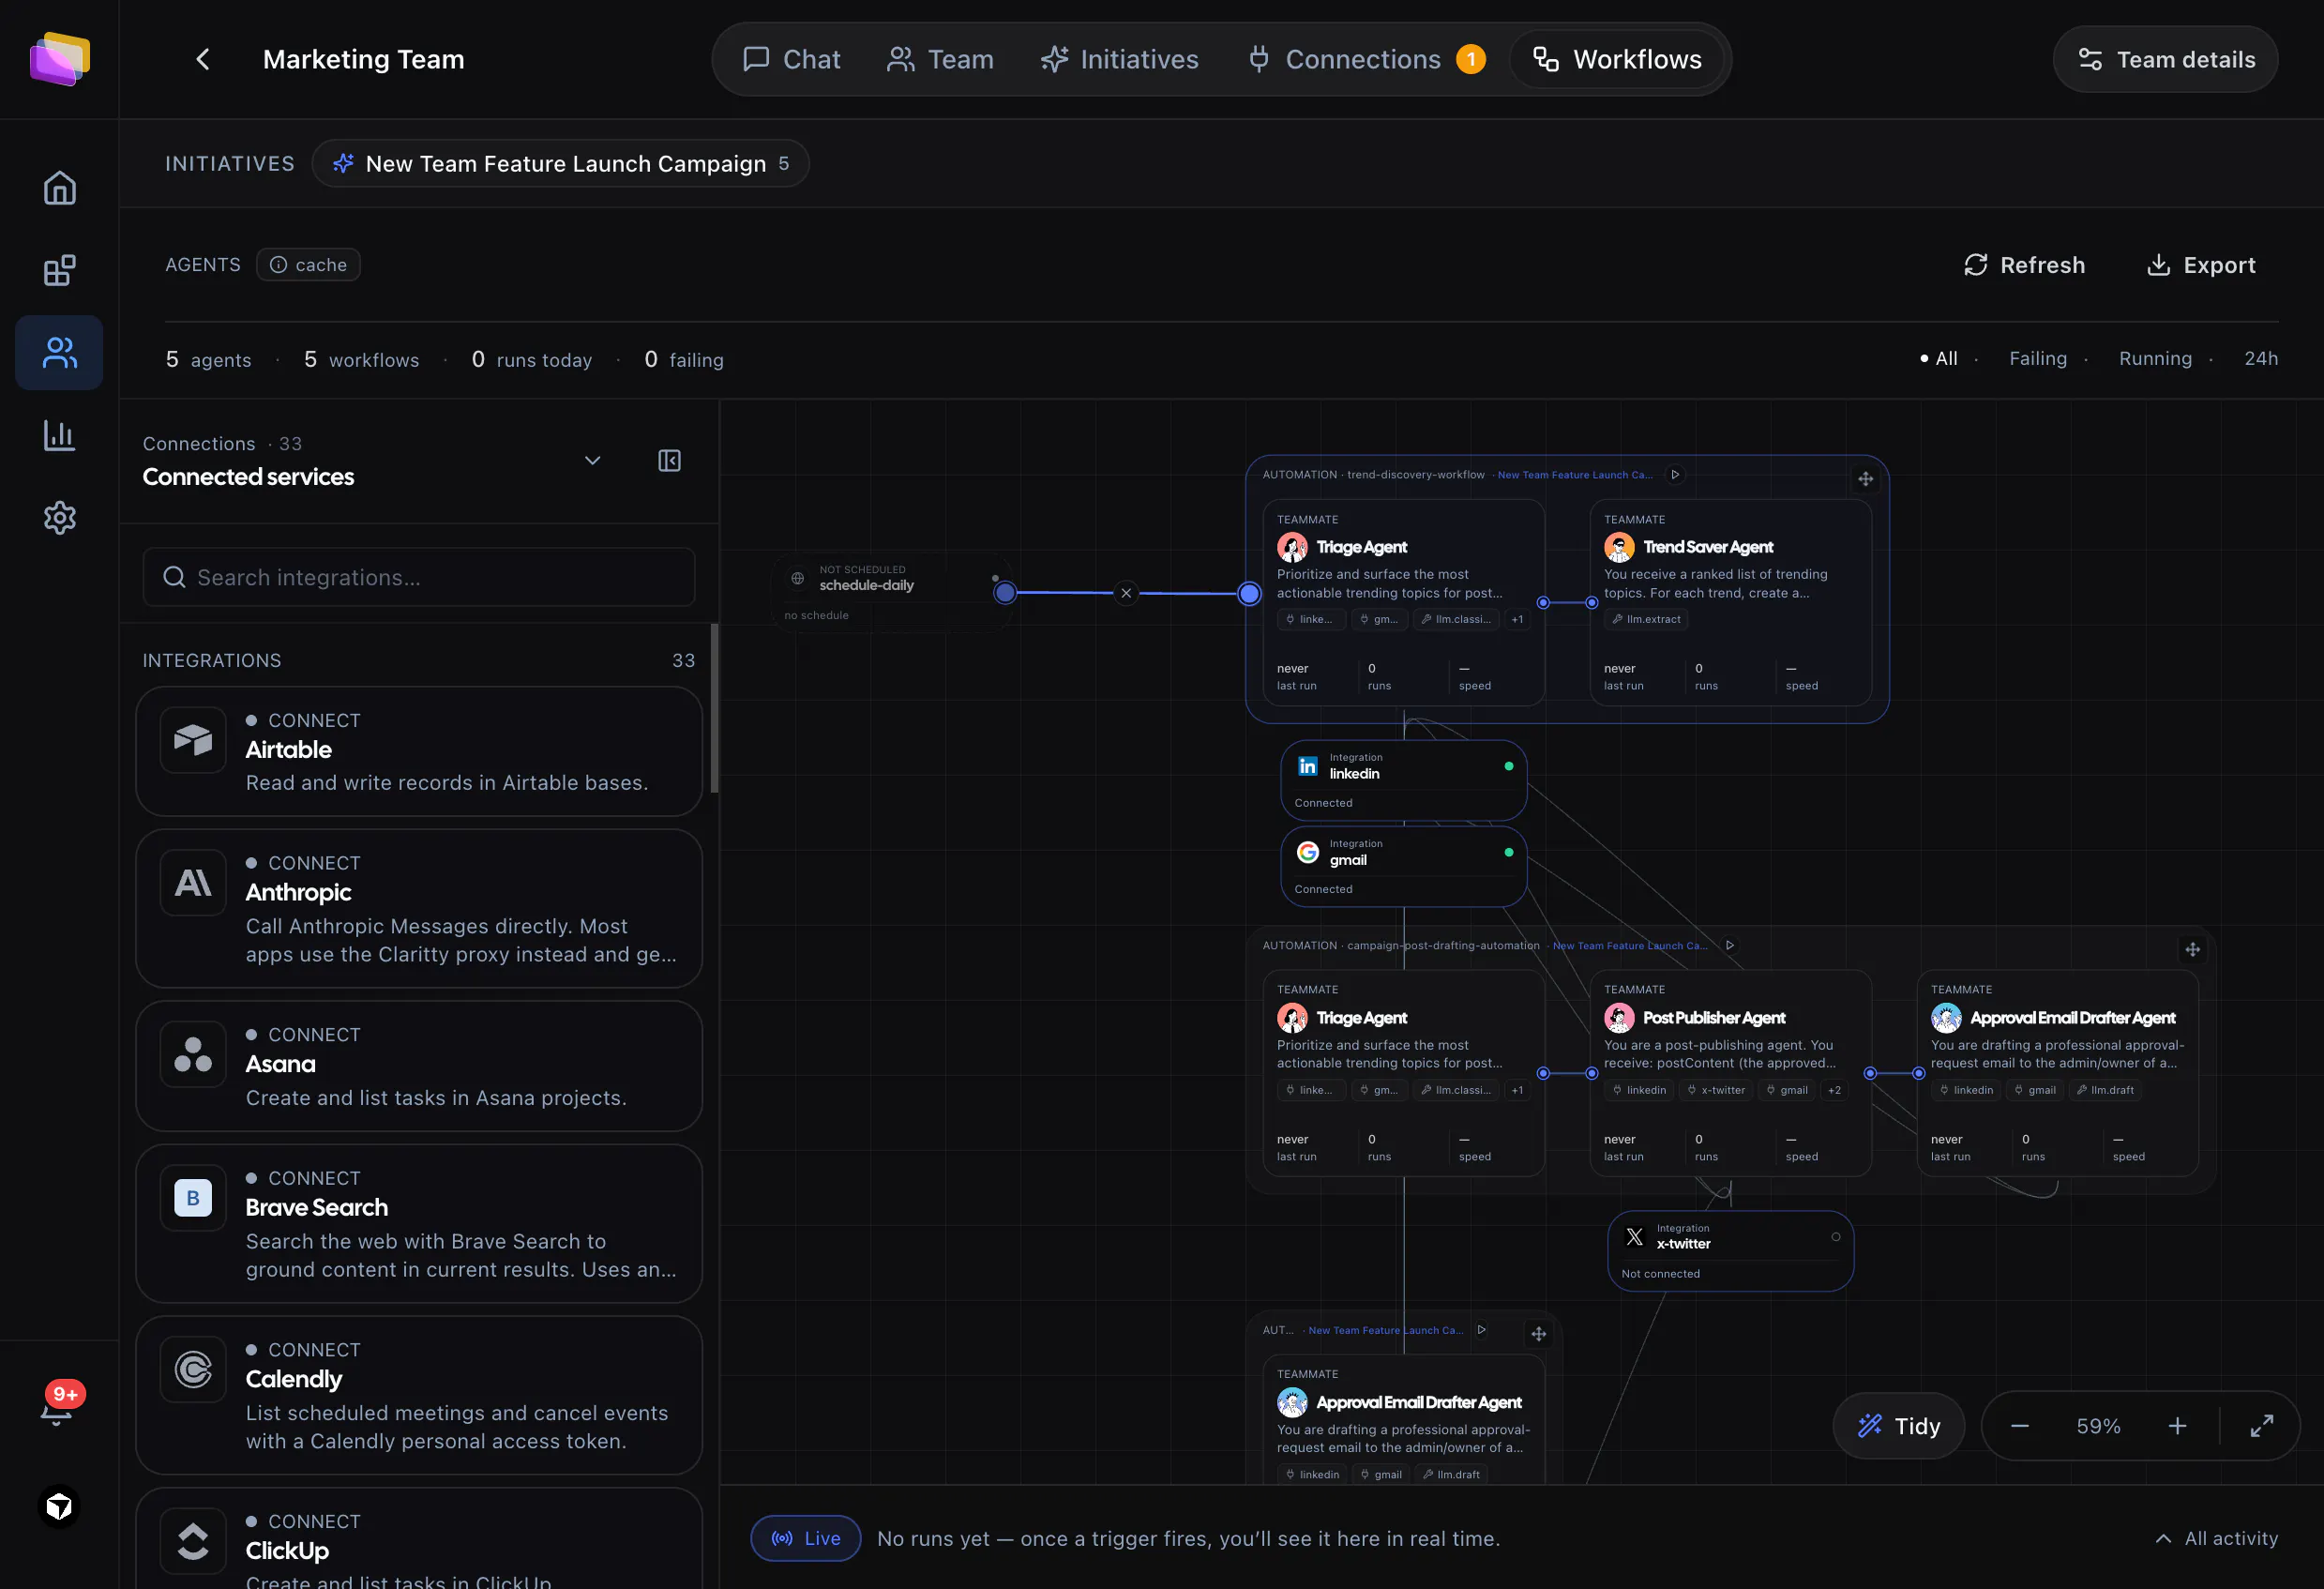Screen dimensions: 2324x1589
Task: Enter fullscreen canvas view
Action: [x=2261, y=1425]
